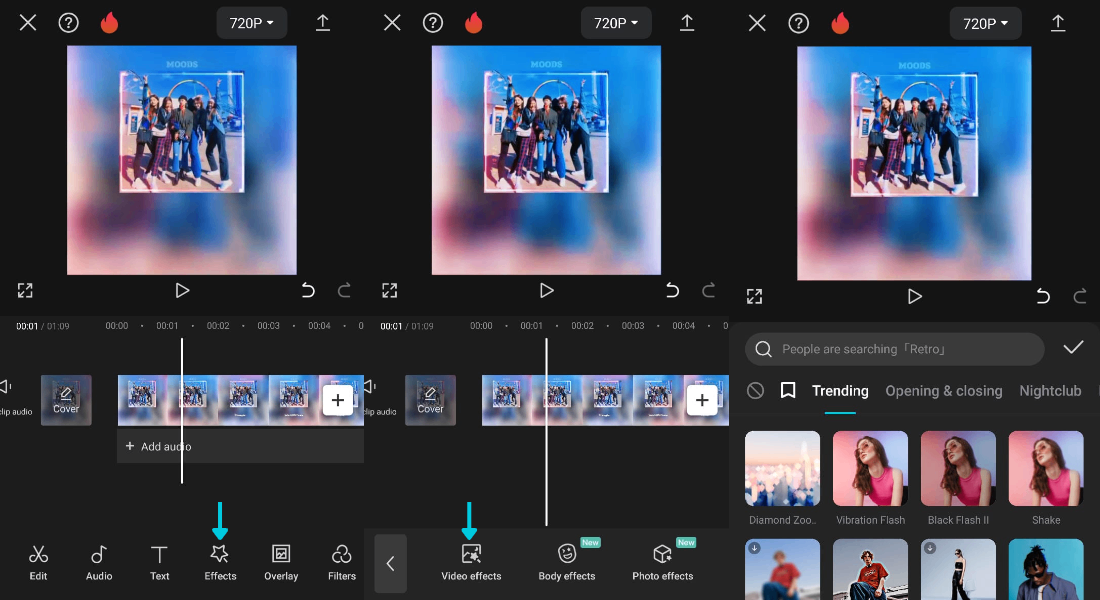Redo action in middle panel
This screenshot has width=1100, height=600.
tap(709, 291)
